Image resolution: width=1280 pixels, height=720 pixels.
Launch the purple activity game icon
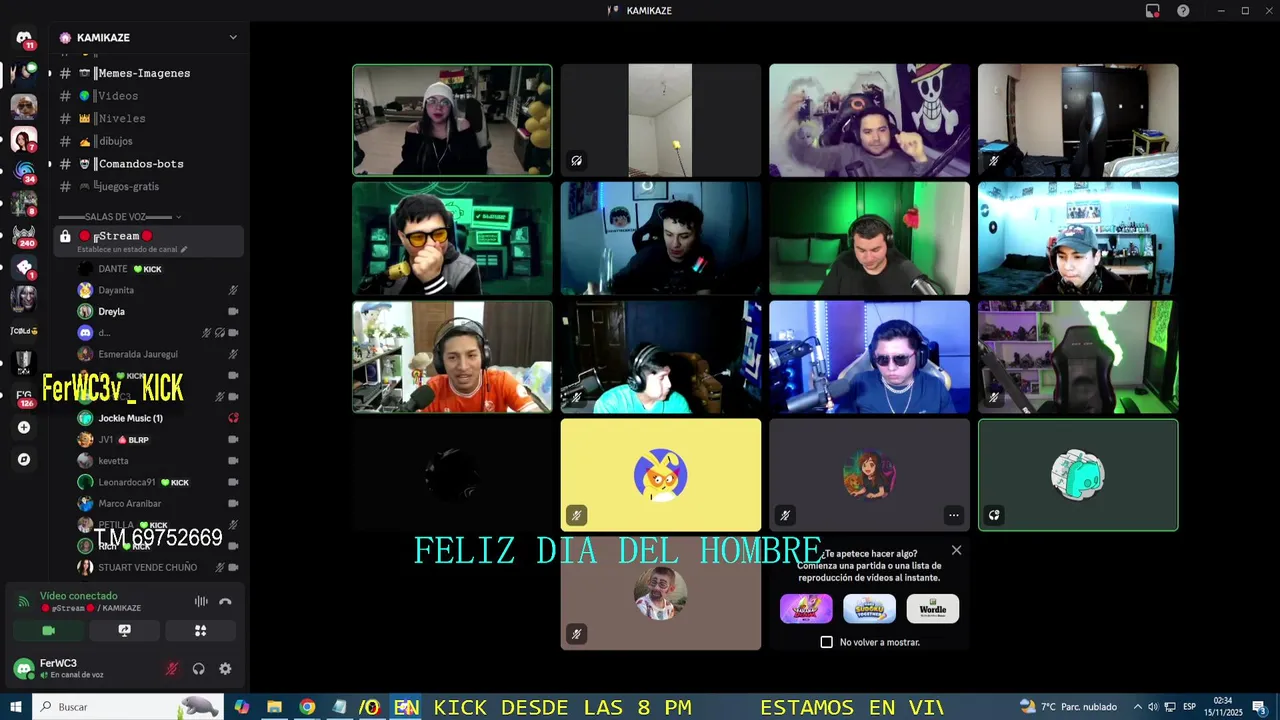click(806, 608)
